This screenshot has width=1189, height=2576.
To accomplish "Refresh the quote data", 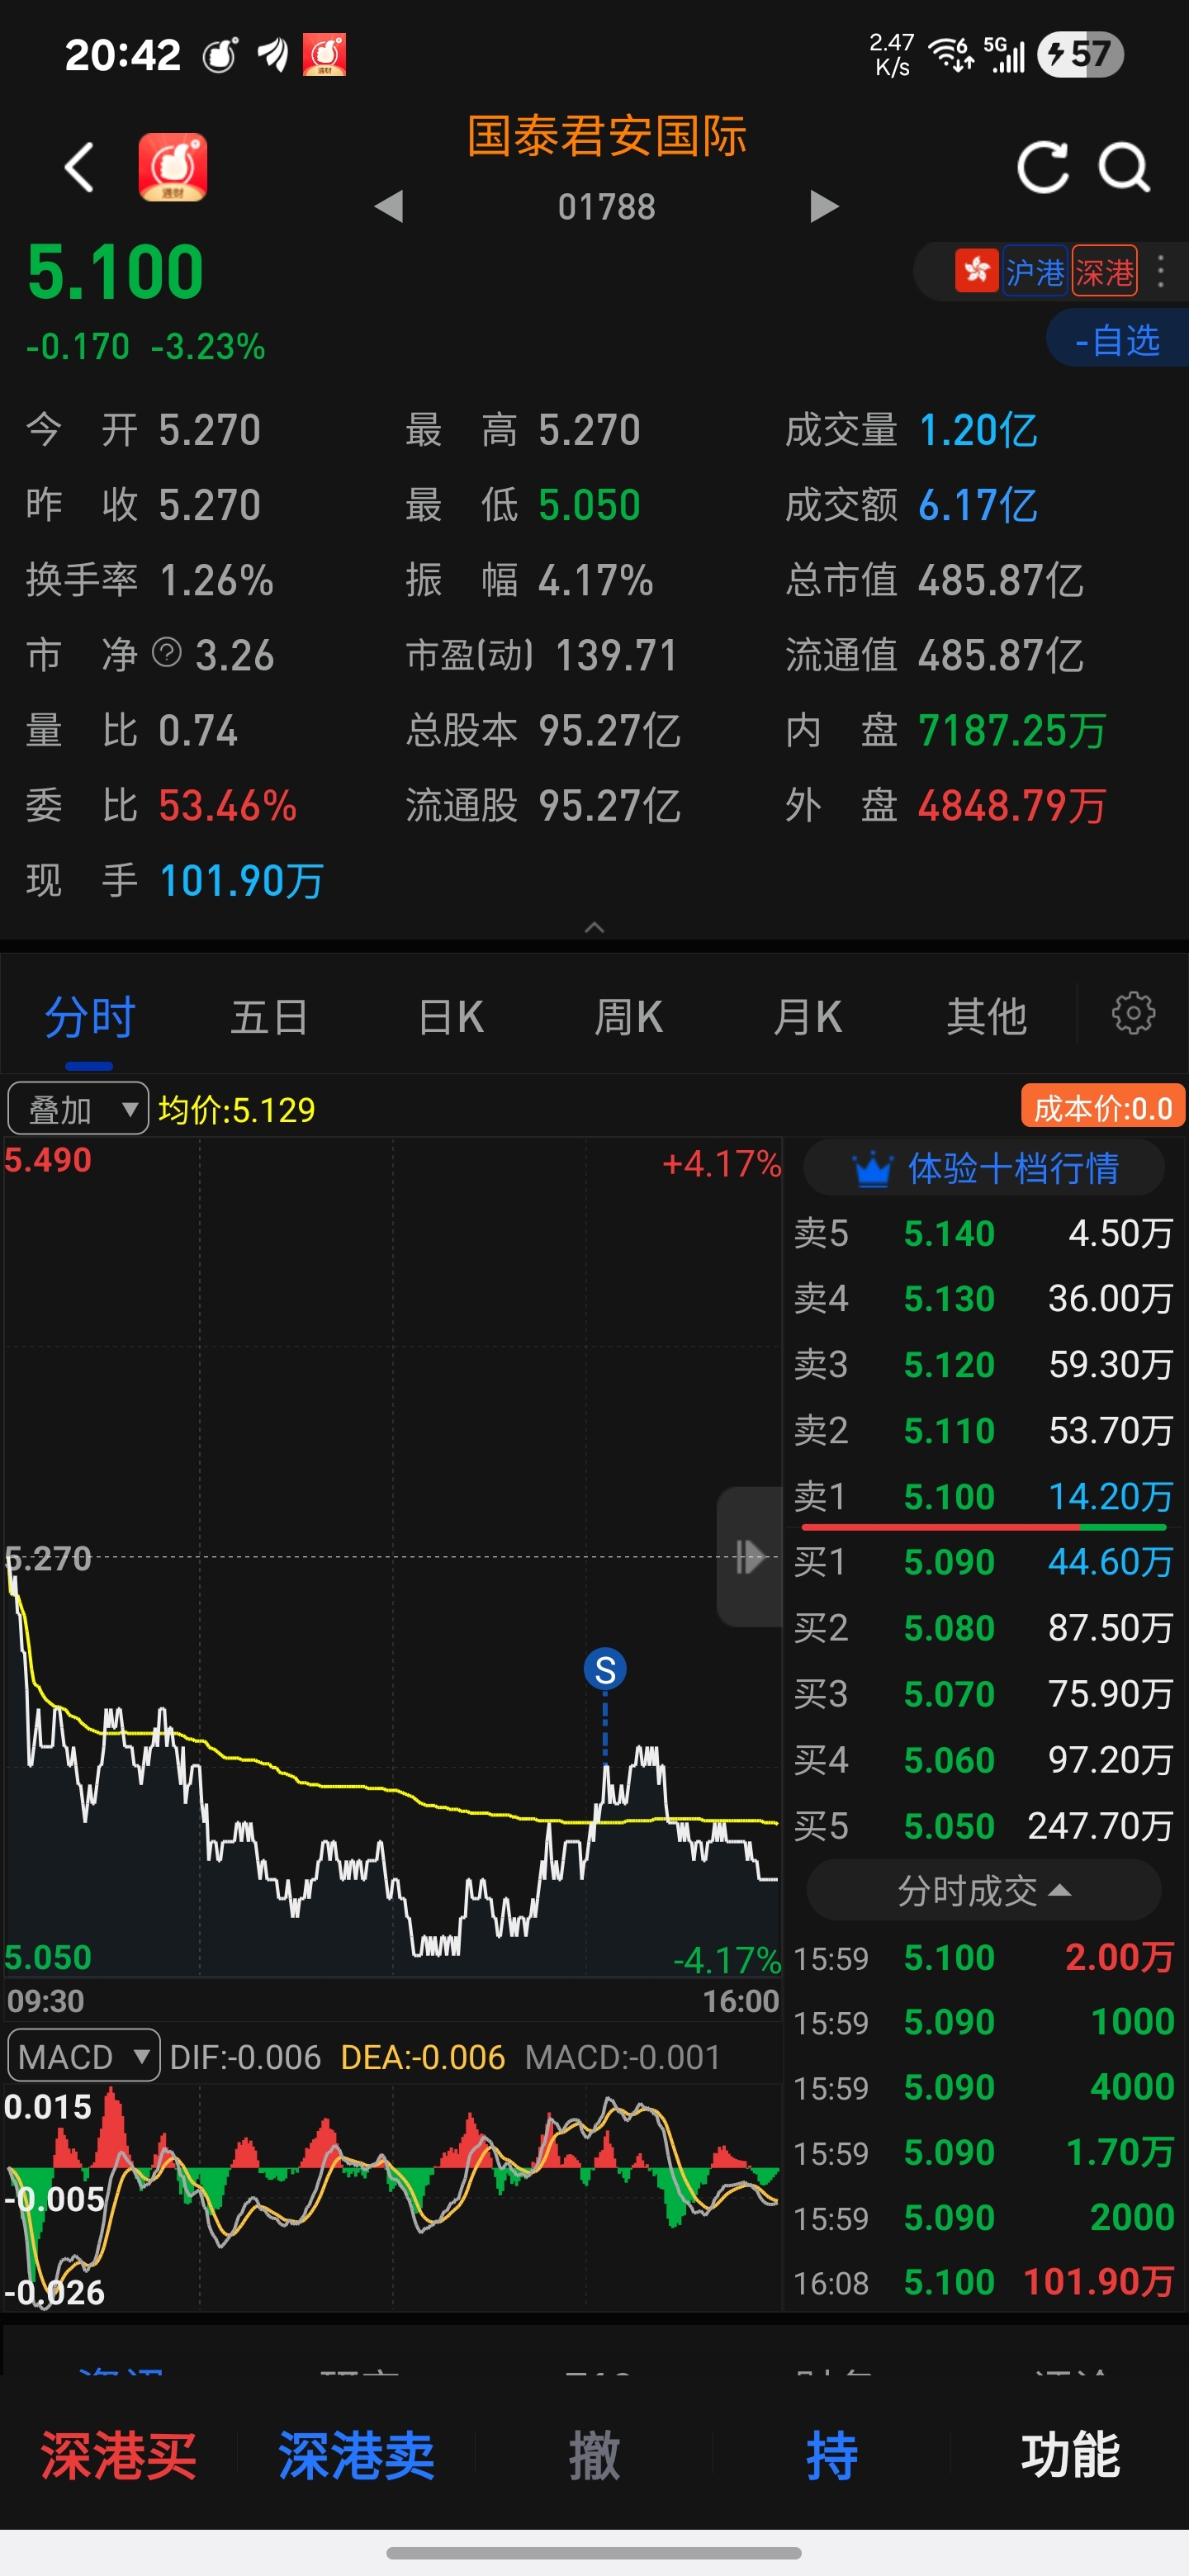I will point(1043,167).
